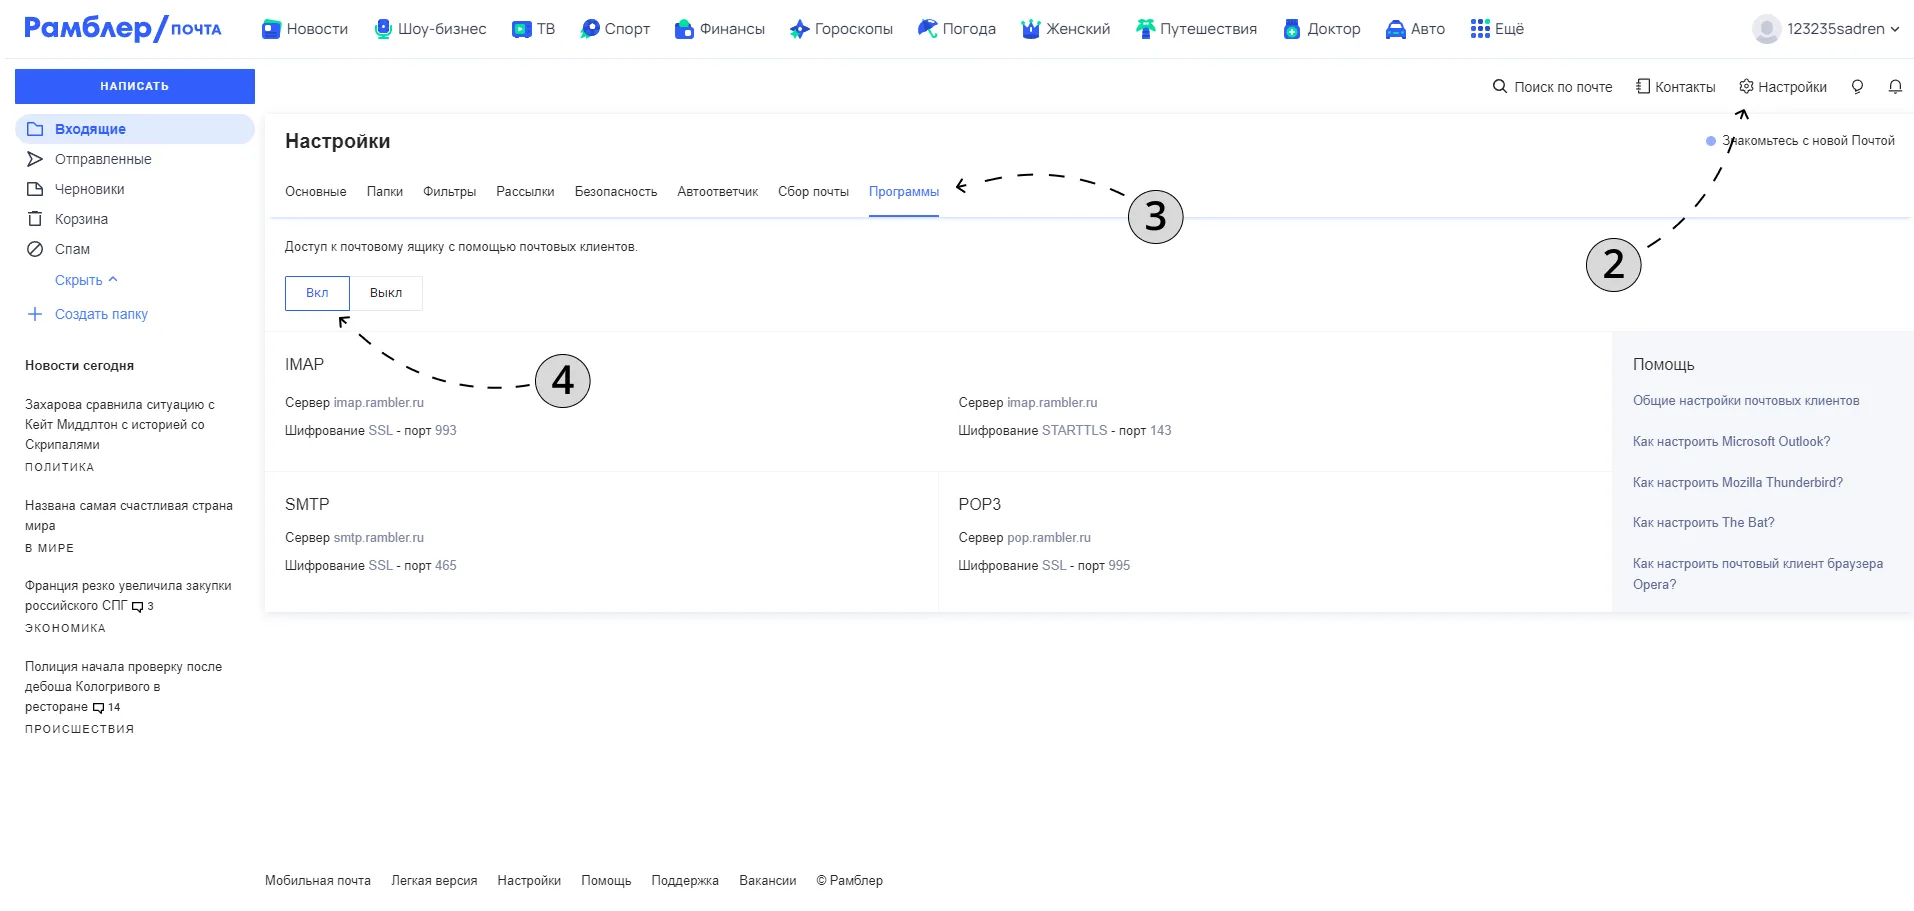
Task: Click the © Рамблер footer link
Action: [849, 881]
